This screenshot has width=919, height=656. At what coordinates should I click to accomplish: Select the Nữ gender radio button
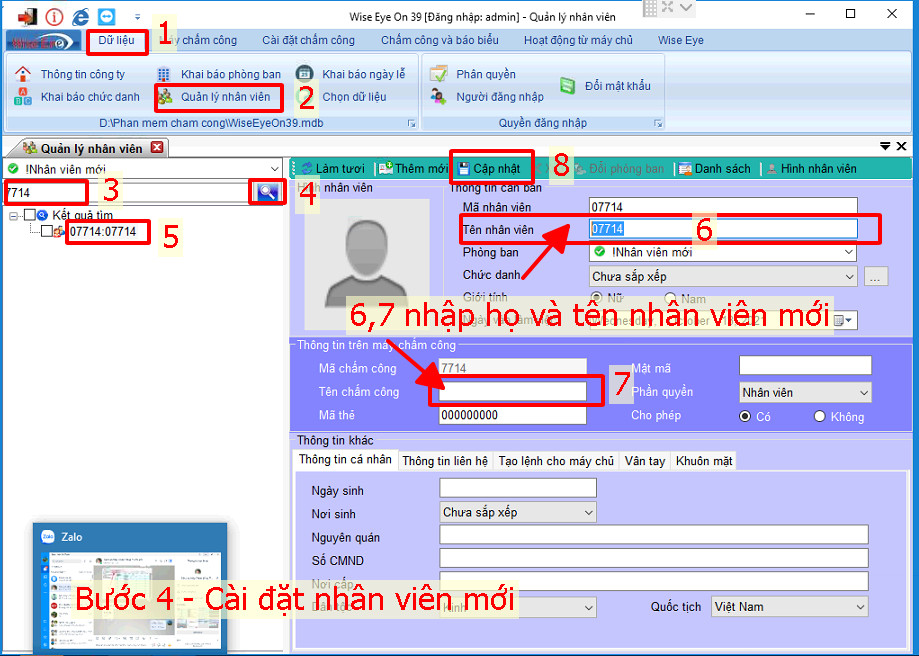(x=597, y=298)
